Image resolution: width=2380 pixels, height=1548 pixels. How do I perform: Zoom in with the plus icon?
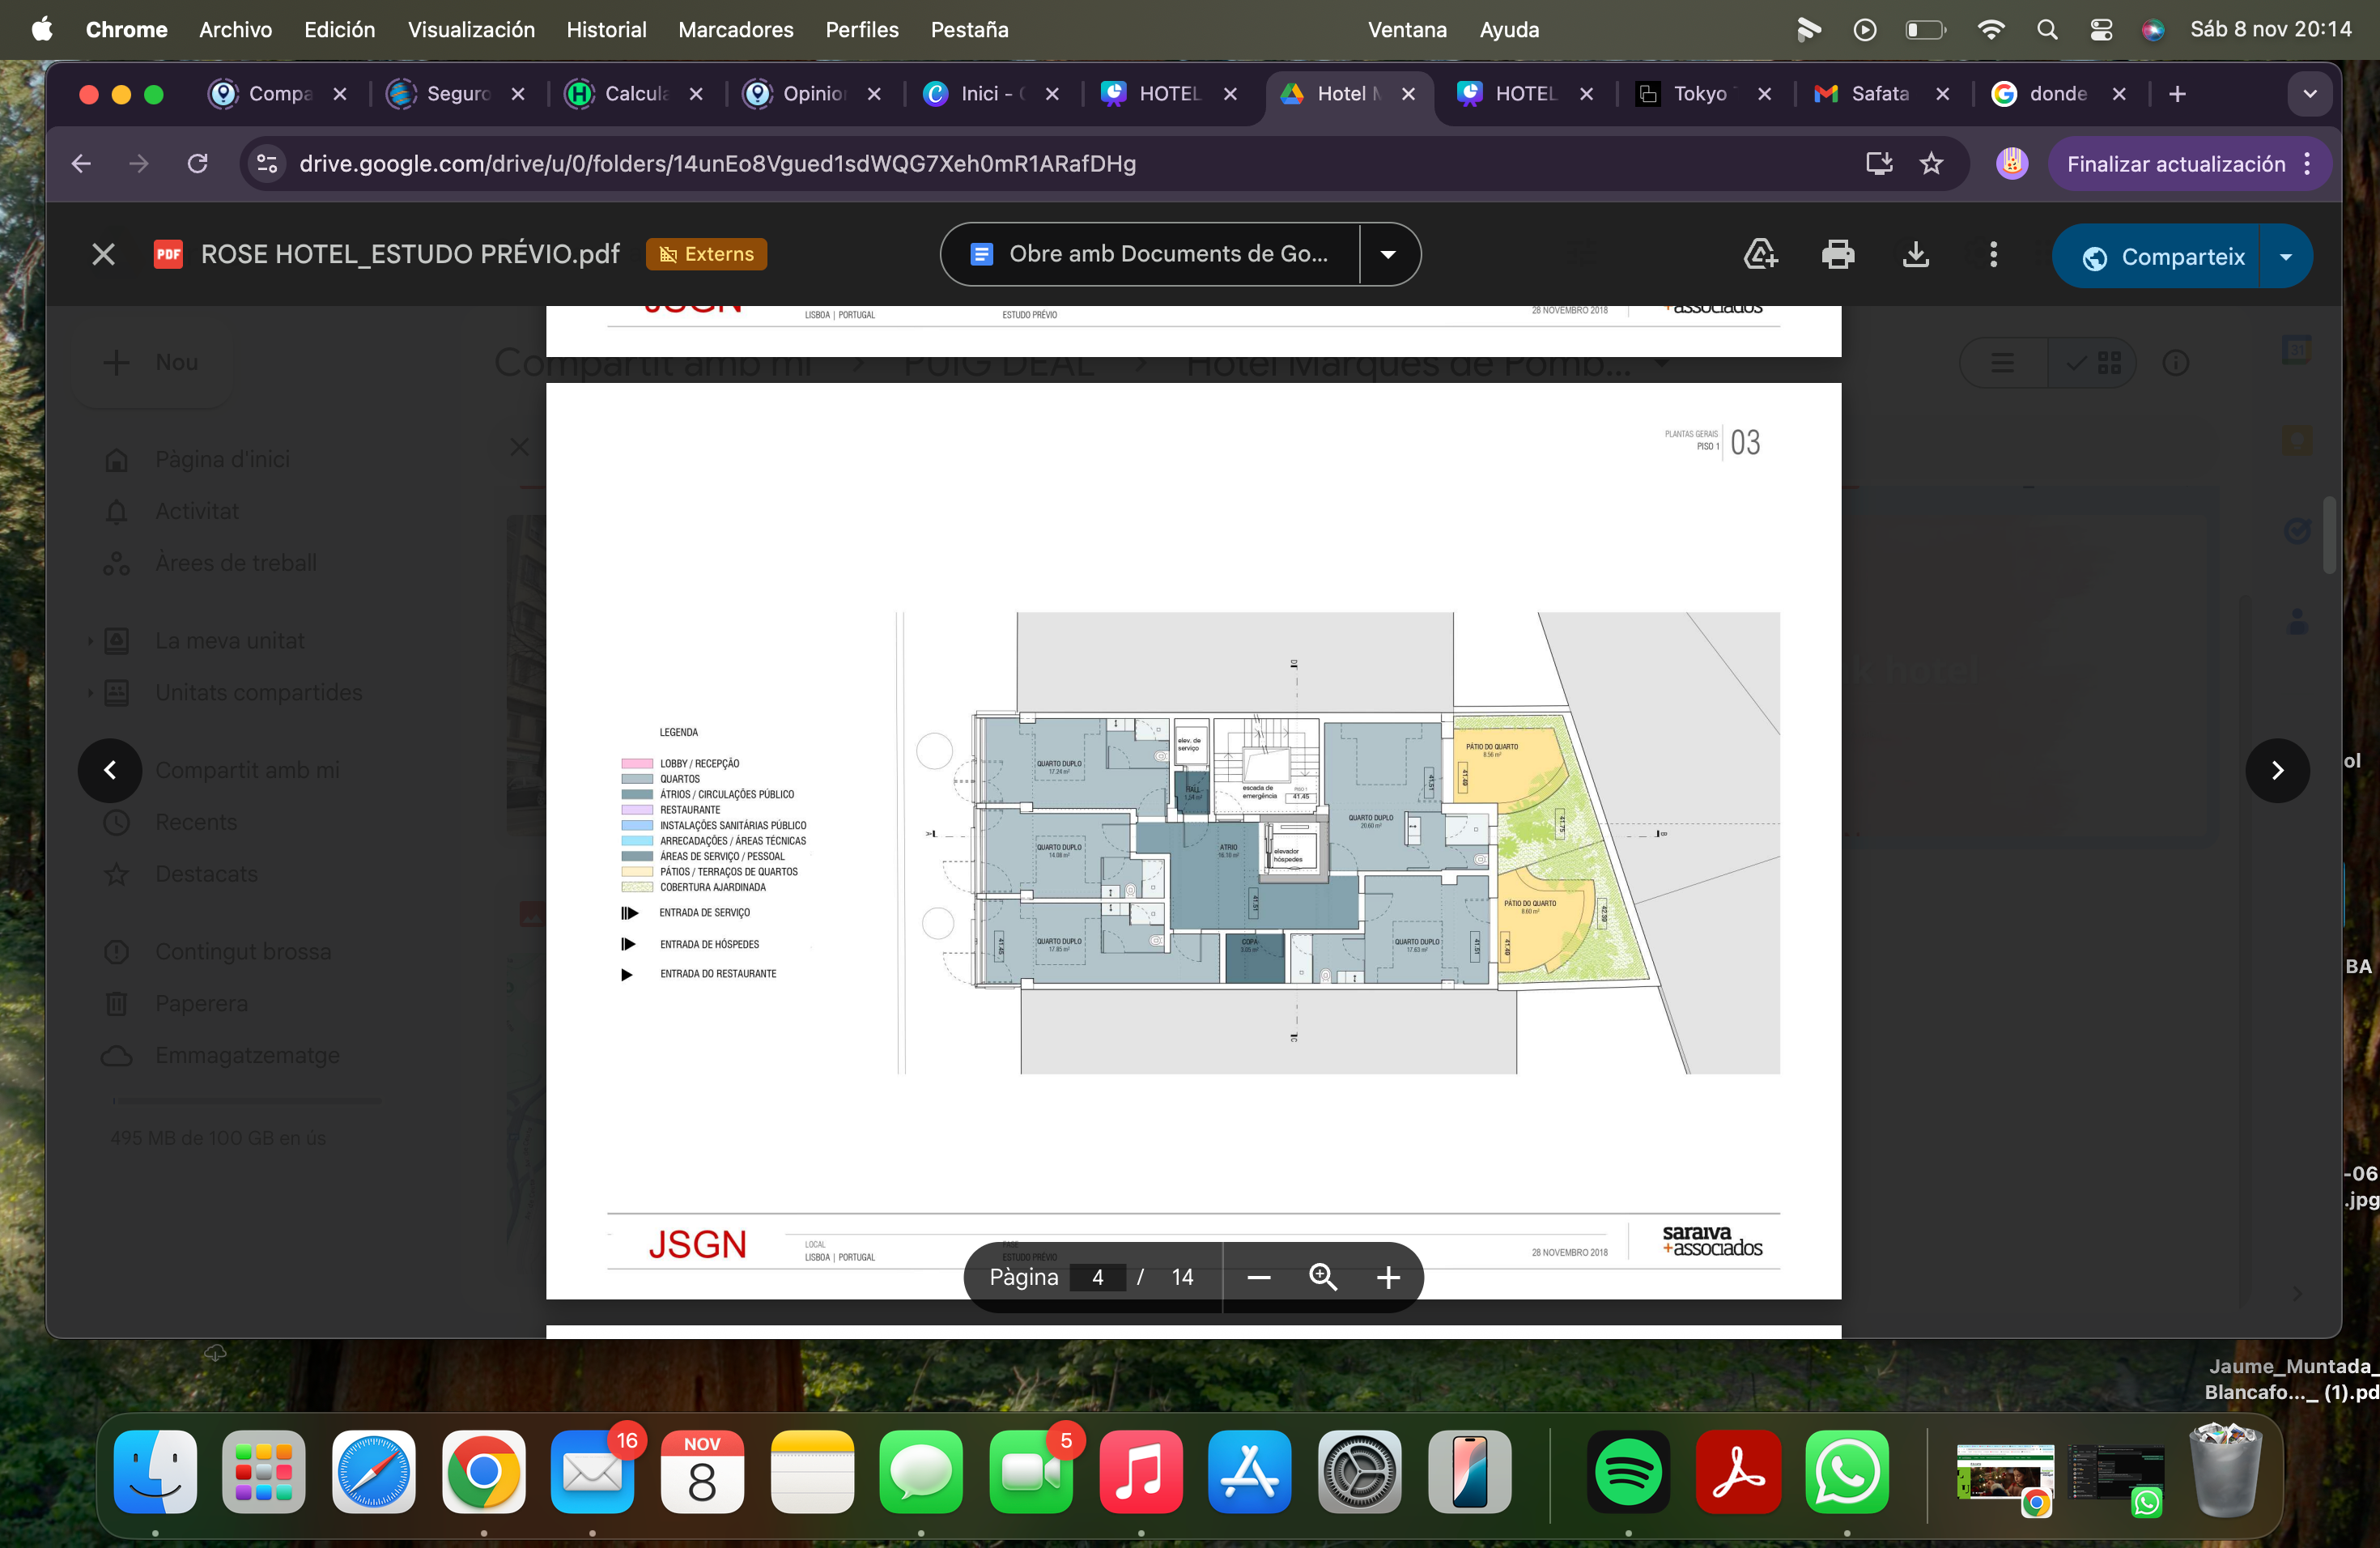coord(1387,1277)
